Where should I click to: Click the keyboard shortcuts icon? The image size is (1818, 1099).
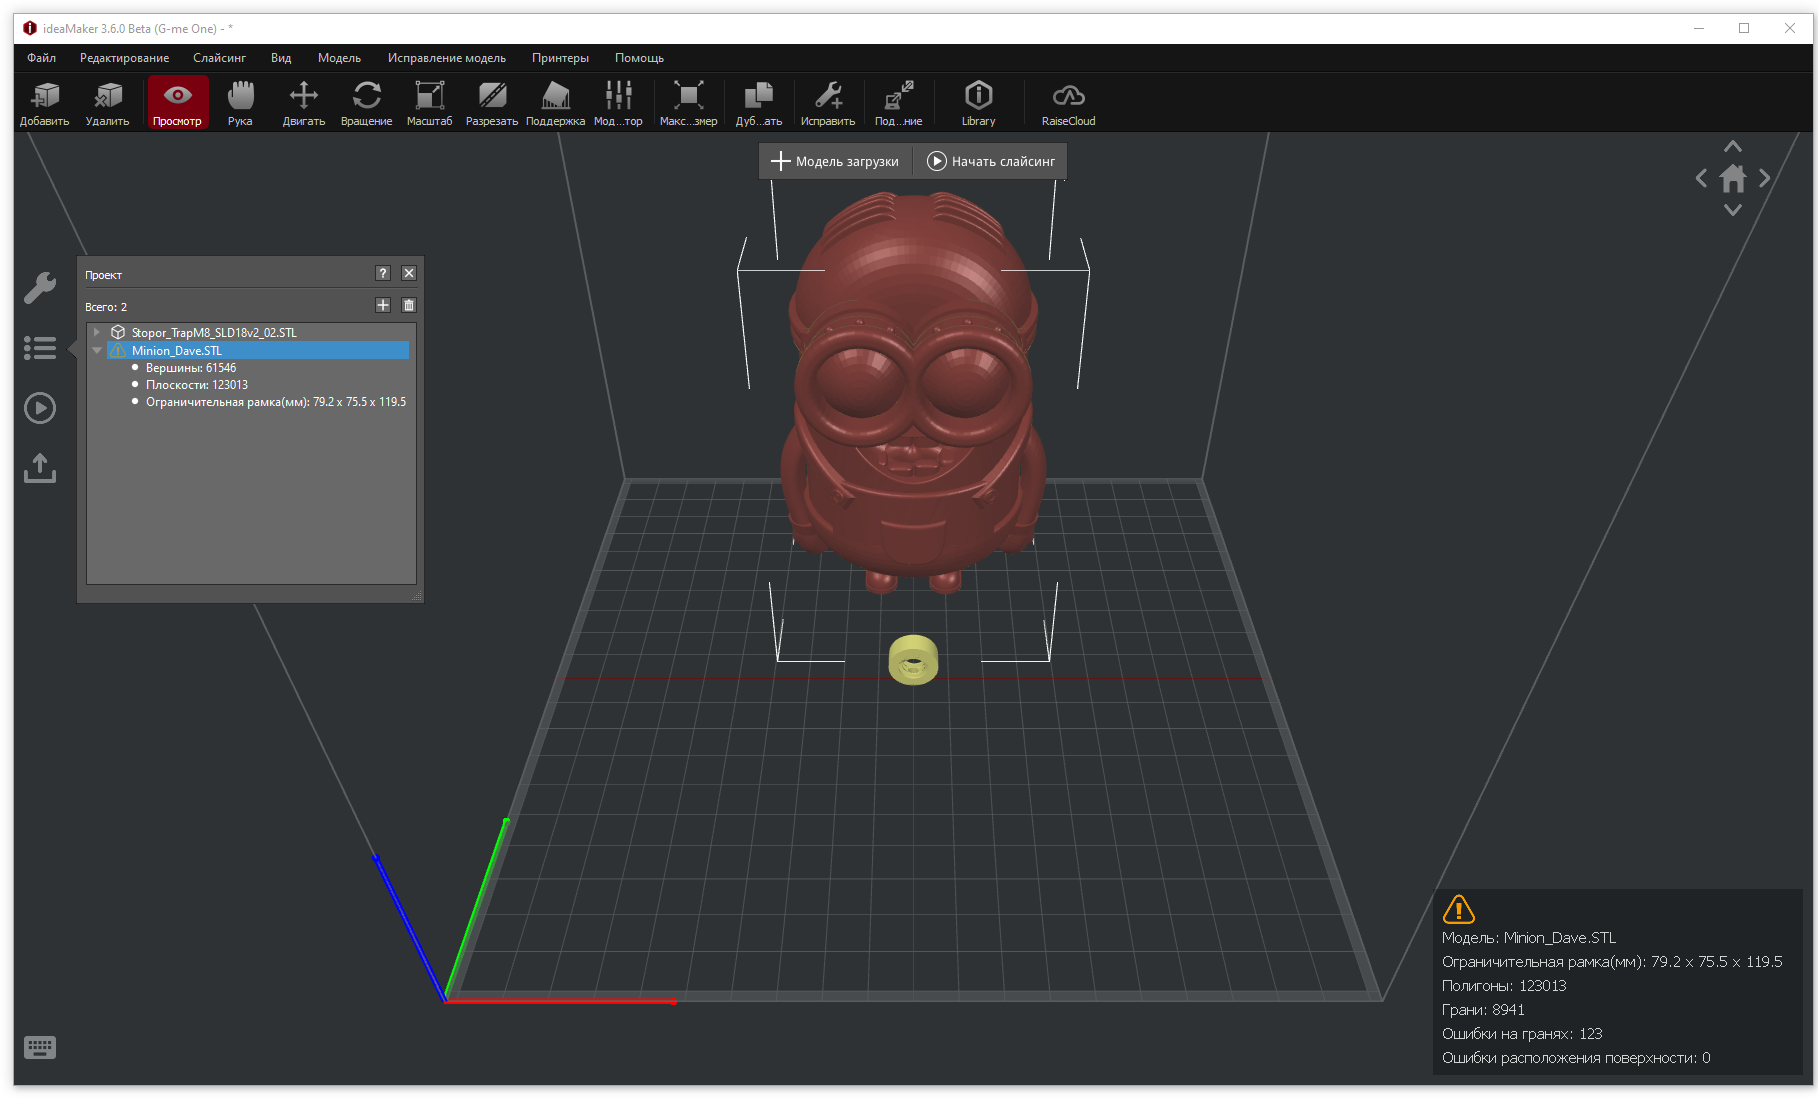pyautogui.click(x=40, y=1047)
